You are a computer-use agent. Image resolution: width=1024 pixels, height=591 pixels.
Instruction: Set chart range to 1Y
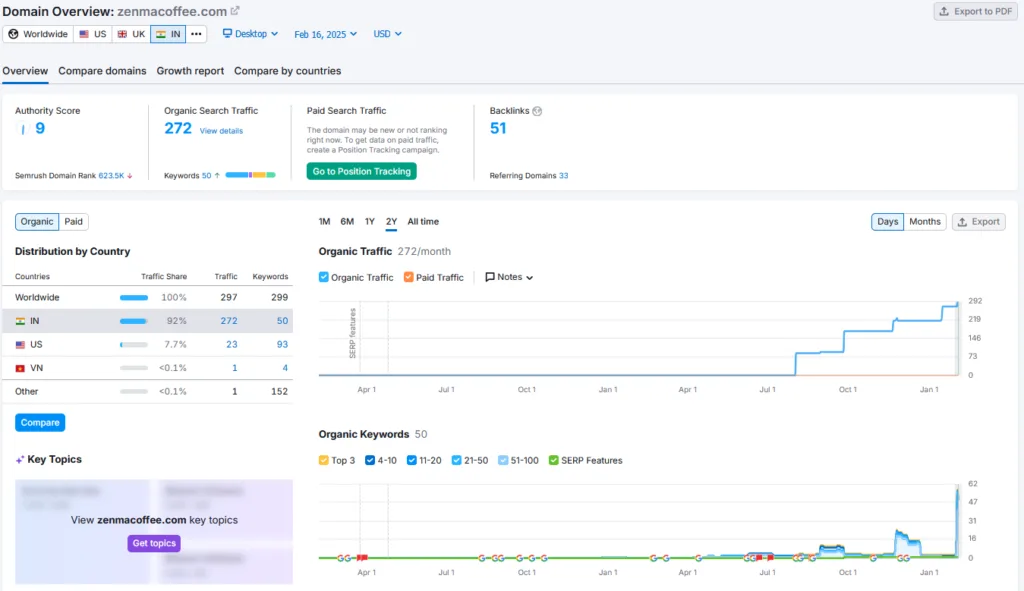(370, 222)
